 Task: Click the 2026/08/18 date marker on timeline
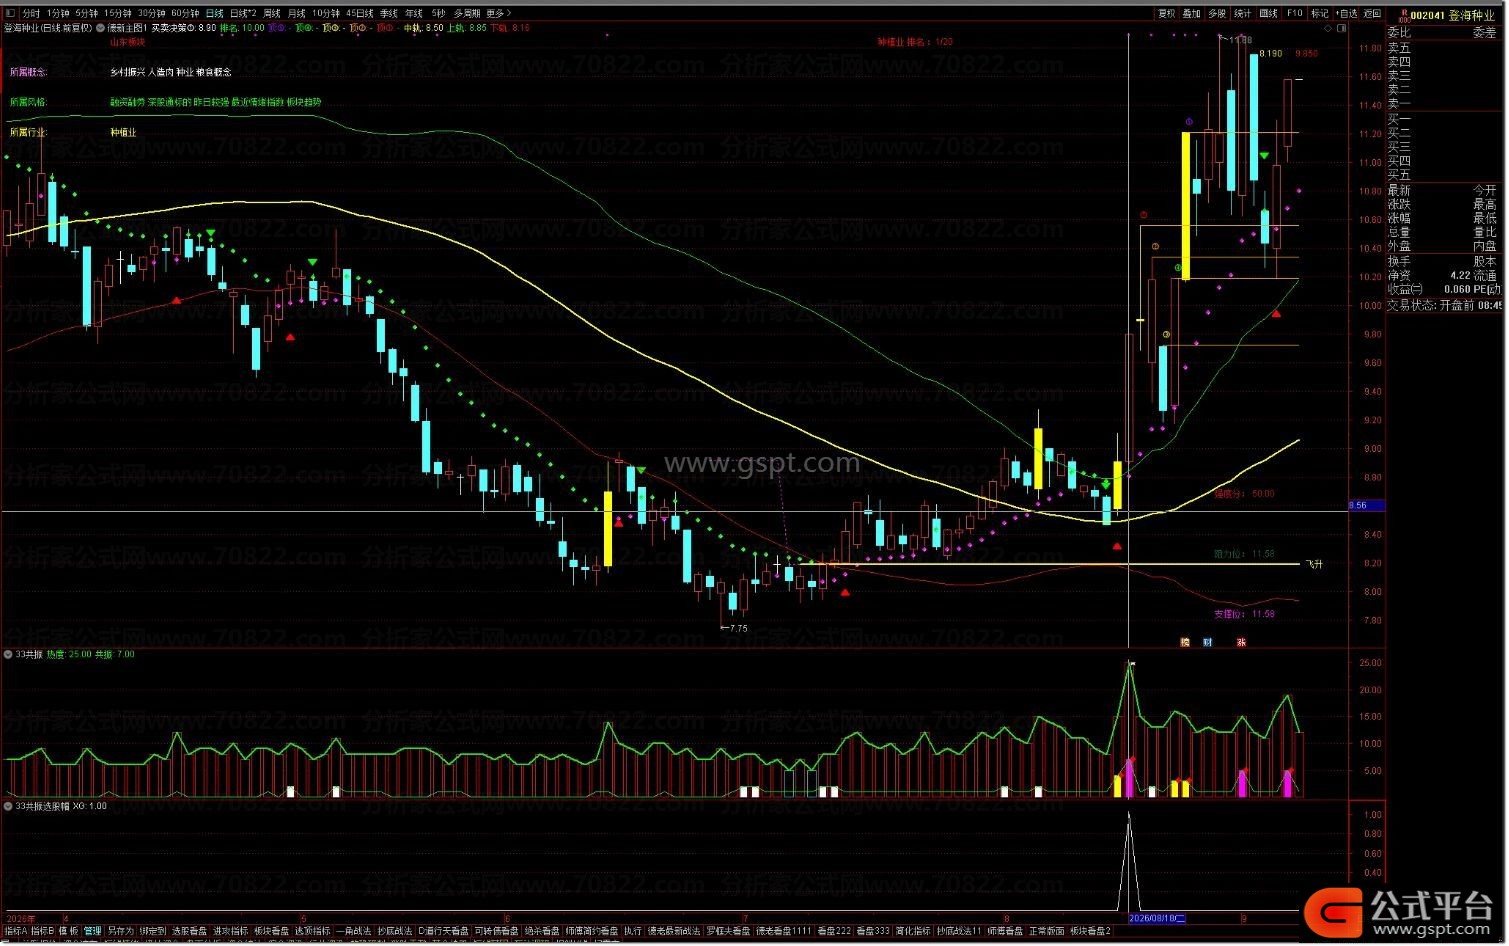point(1157,917)
